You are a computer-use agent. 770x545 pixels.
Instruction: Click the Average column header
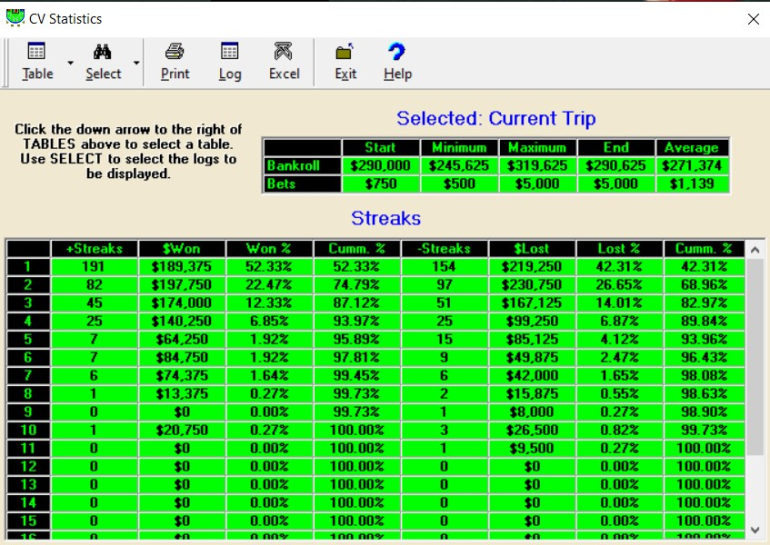[x=691, y=147]
